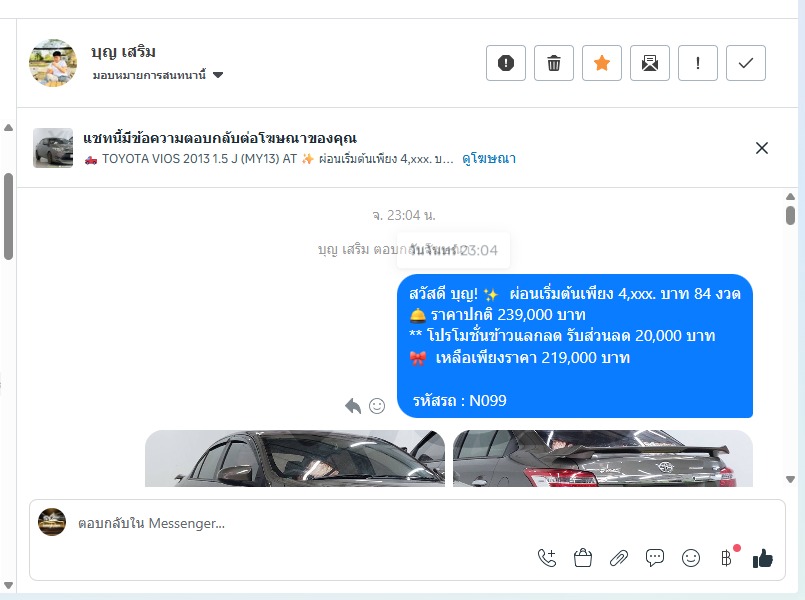
Task: Click the chat scrollbar down arrow
Action: 790,479
